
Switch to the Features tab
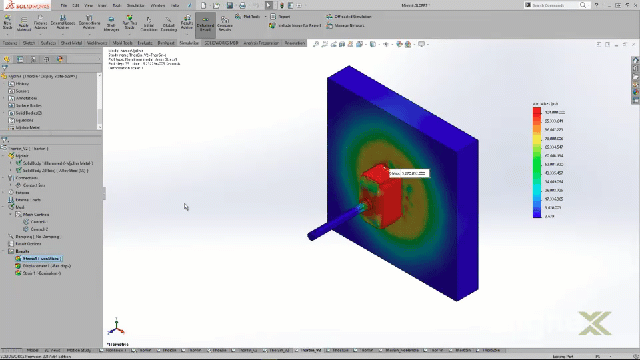coord(10,43)
